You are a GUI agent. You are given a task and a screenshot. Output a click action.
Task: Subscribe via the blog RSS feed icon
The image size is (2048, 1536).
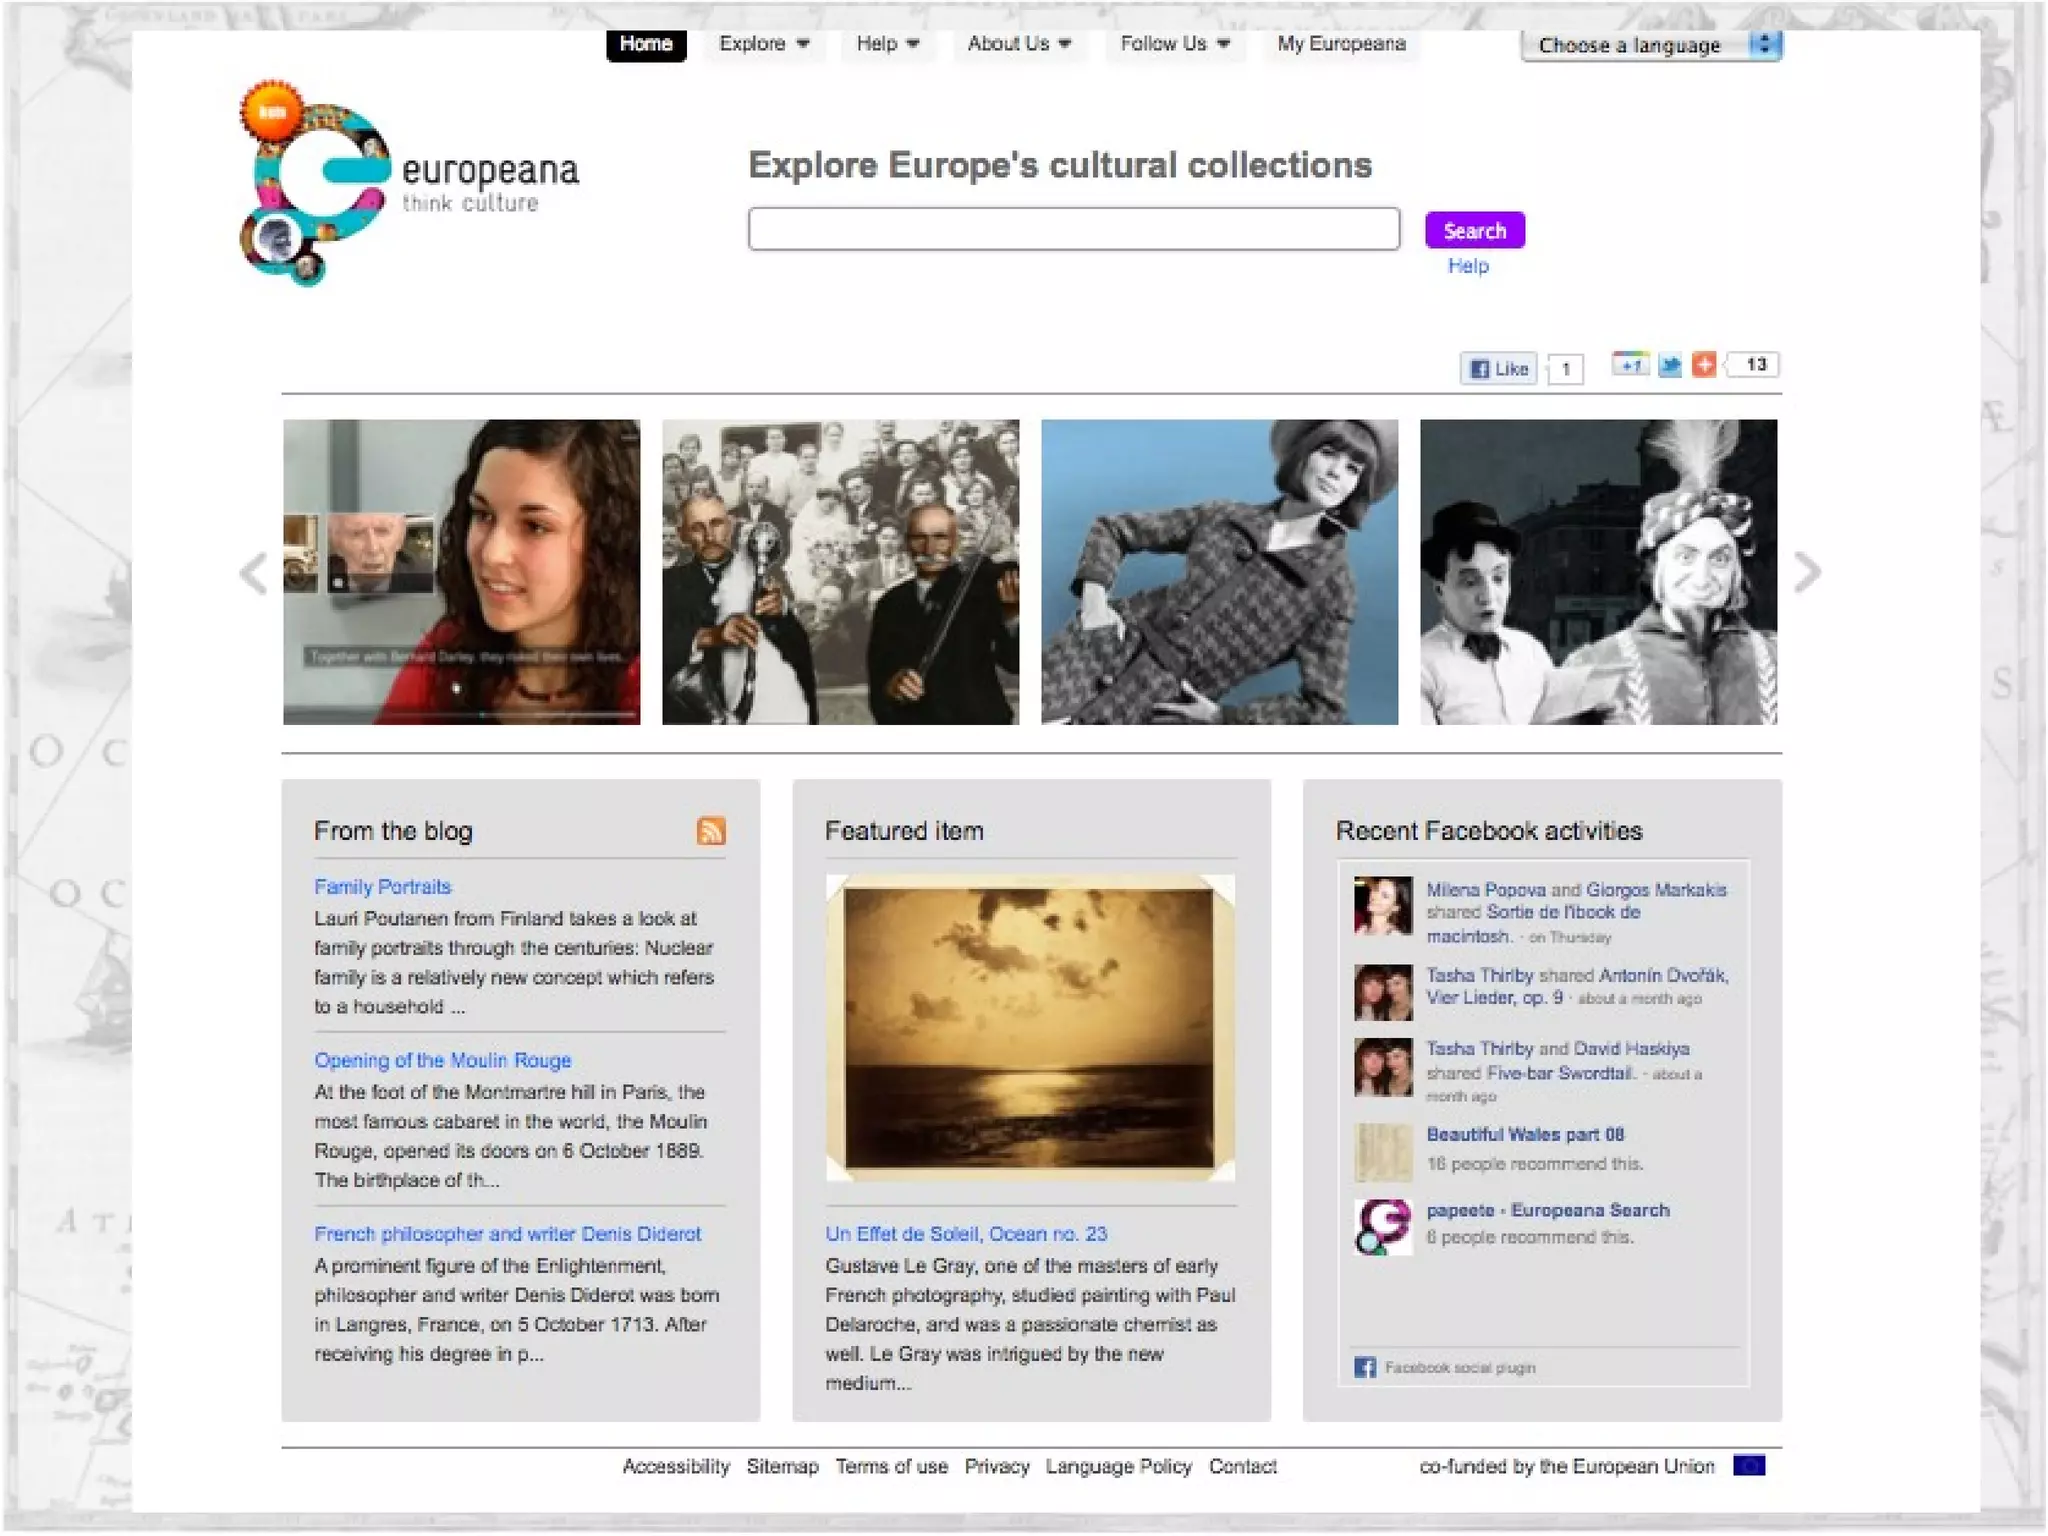[x=711, y=831]
